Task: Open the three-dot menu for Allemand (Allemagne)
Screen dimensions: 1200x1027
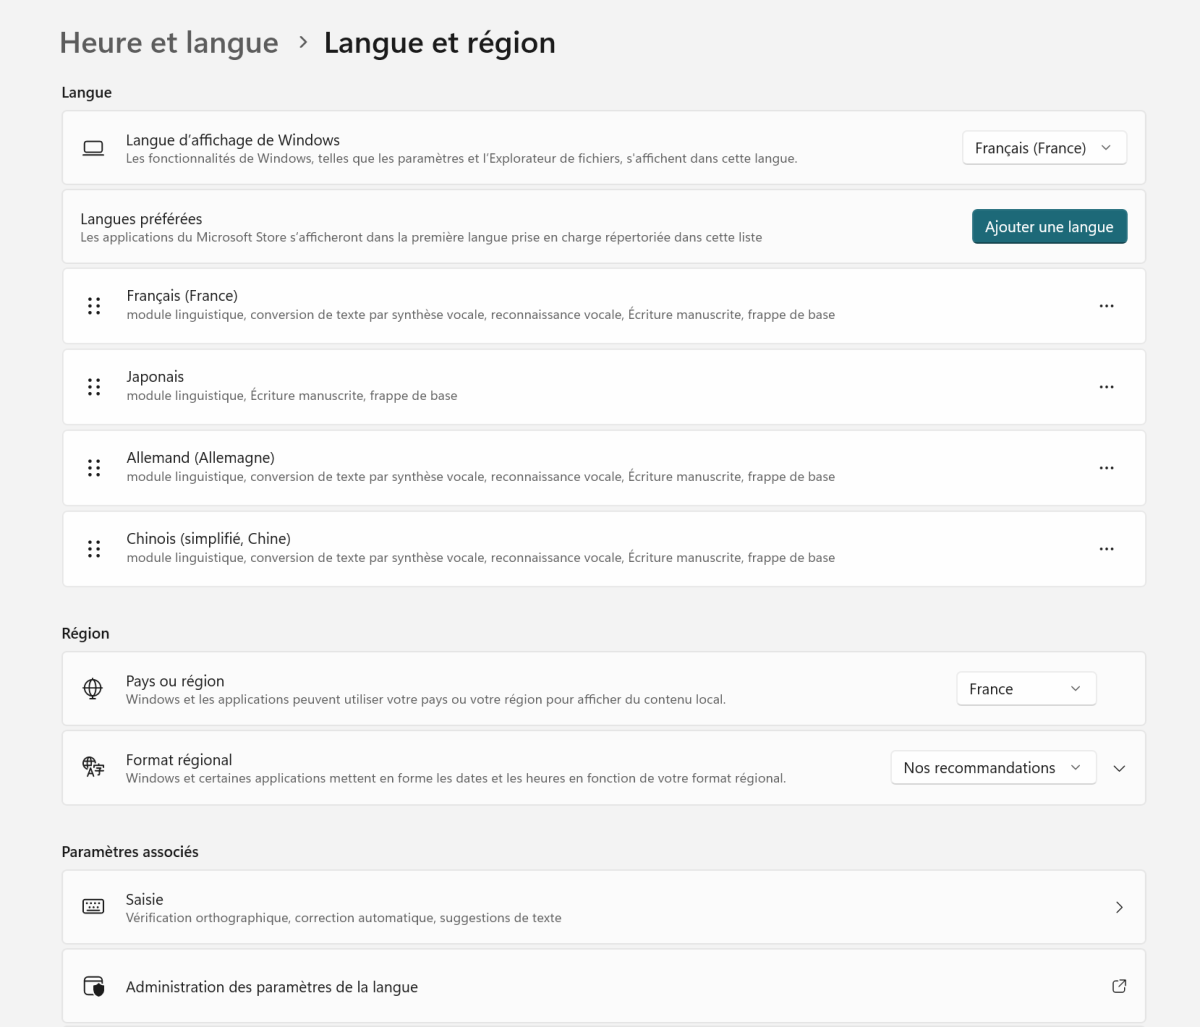Action: [x=1106, y=468]
